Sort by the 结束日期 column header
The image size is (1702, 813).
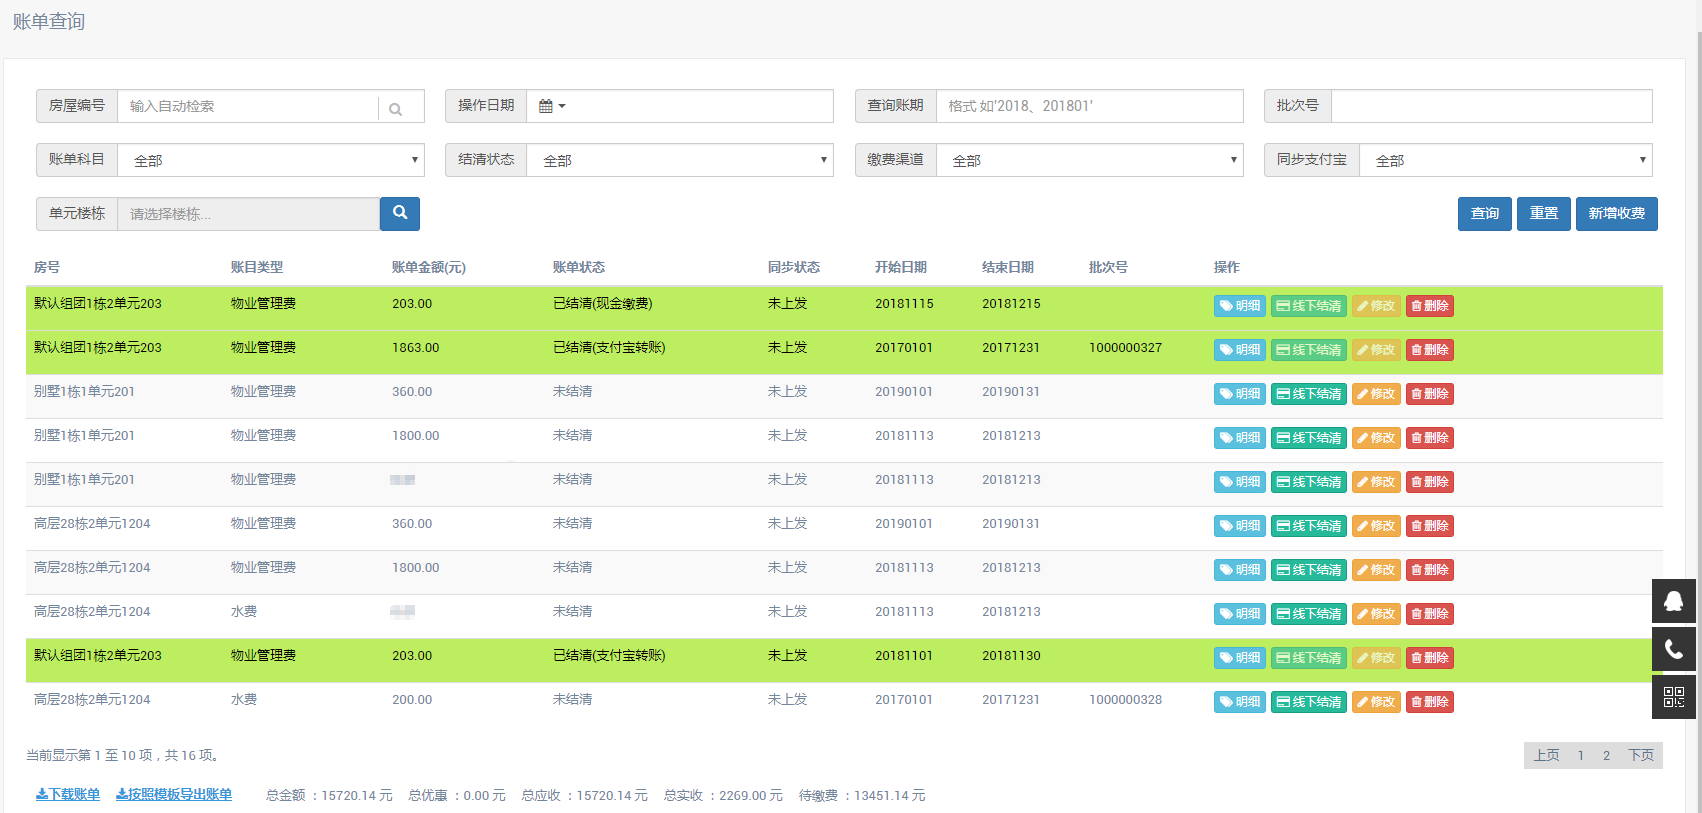[x=1008, y=267]
